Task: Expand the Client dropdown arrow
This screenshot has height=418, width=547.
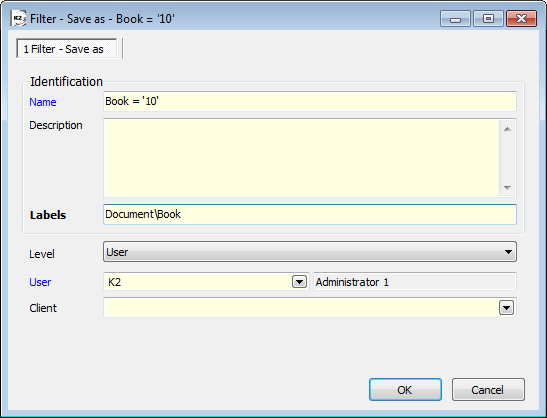Action: [507, 308]
